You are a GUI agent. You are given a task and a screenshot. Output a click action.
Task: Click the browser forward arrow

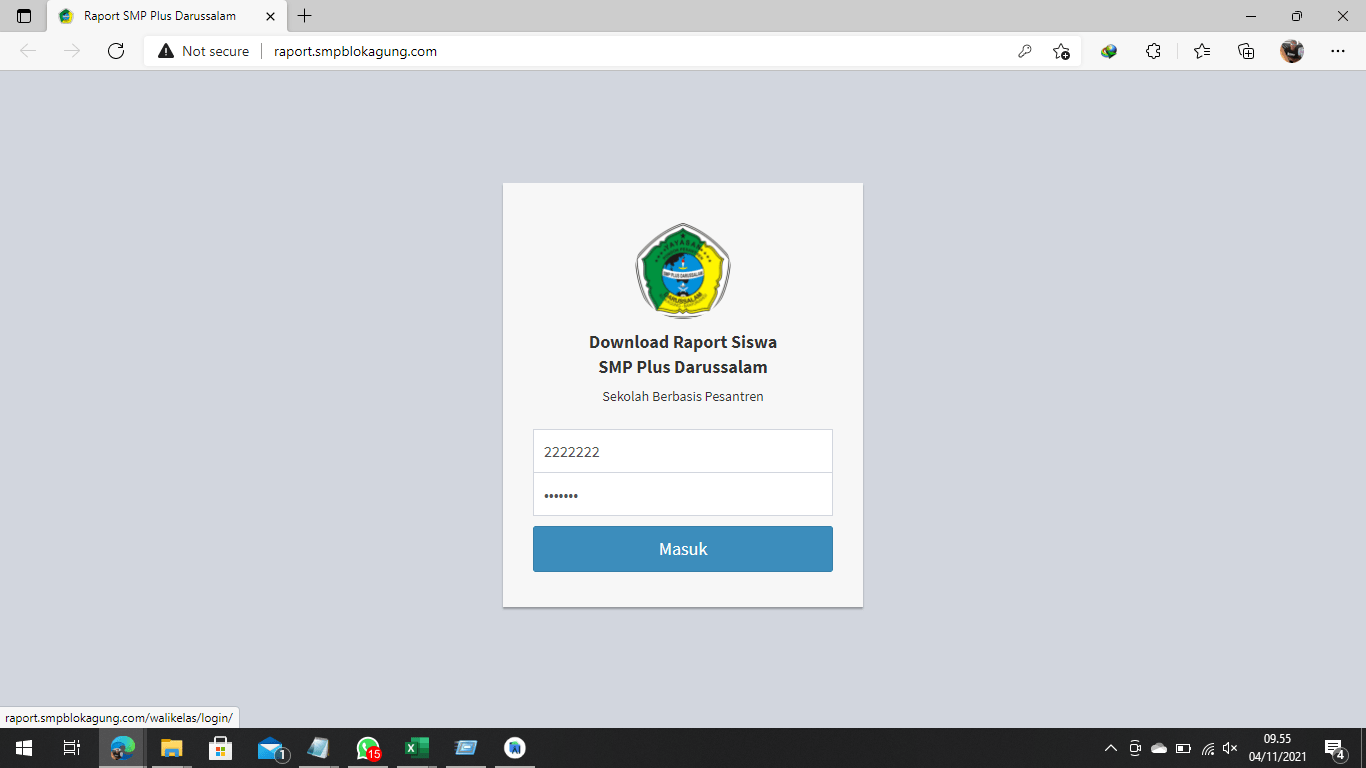pyautogui.click(x=72, y=51)
